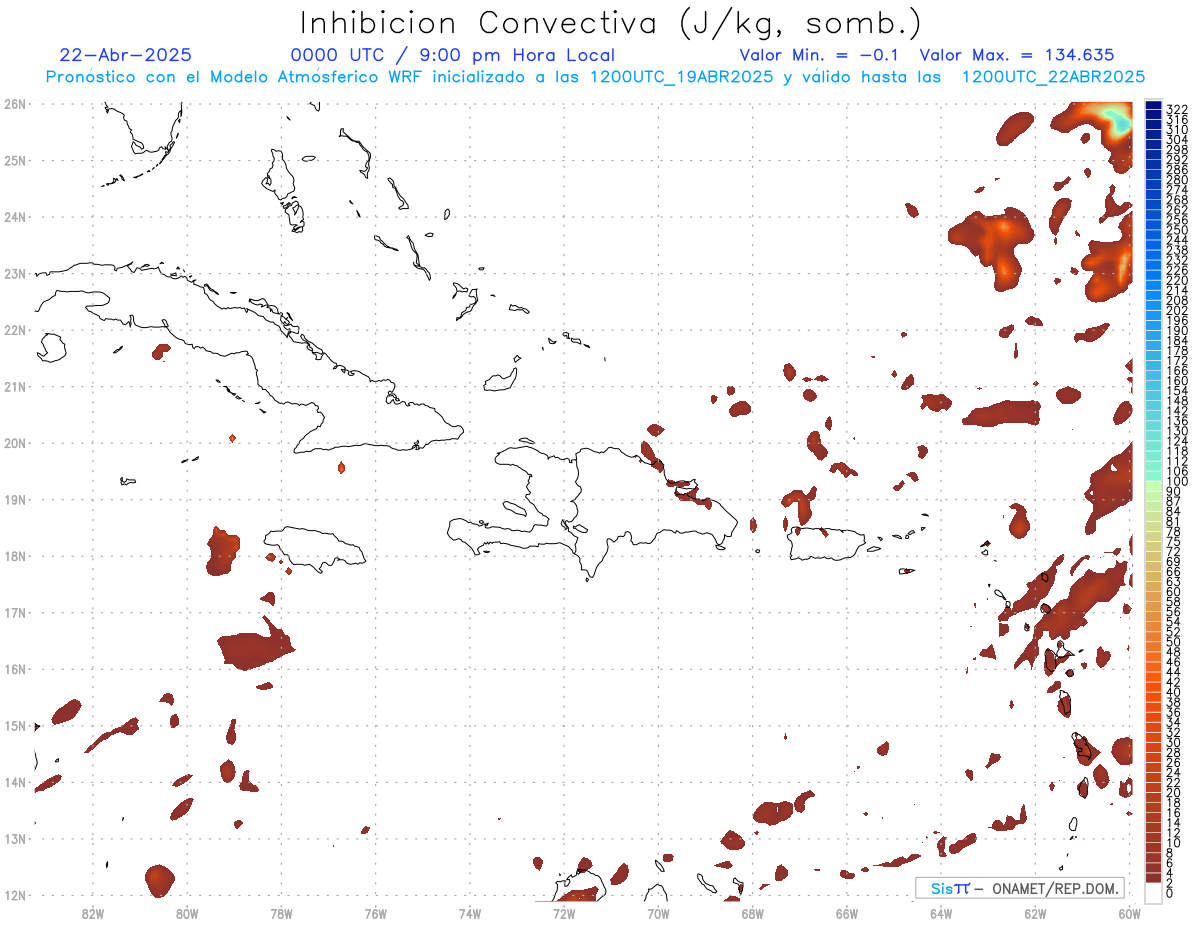This screenshot has height=927, width=1200.
Task: Click the '78W' longitude label
Action: [x=281, y=913]
